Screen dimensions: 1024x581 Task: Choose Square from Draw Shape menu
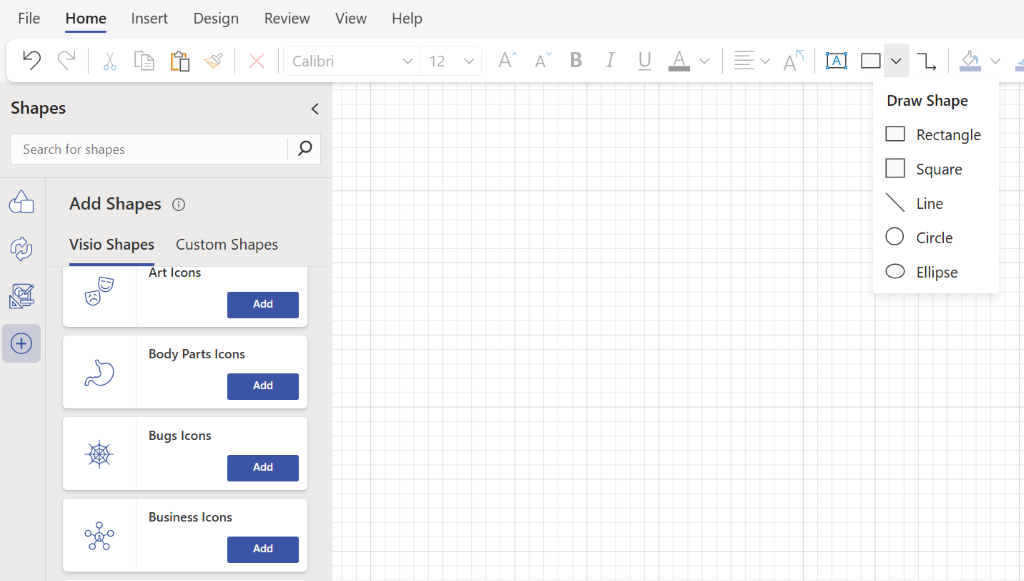point(935,169)
